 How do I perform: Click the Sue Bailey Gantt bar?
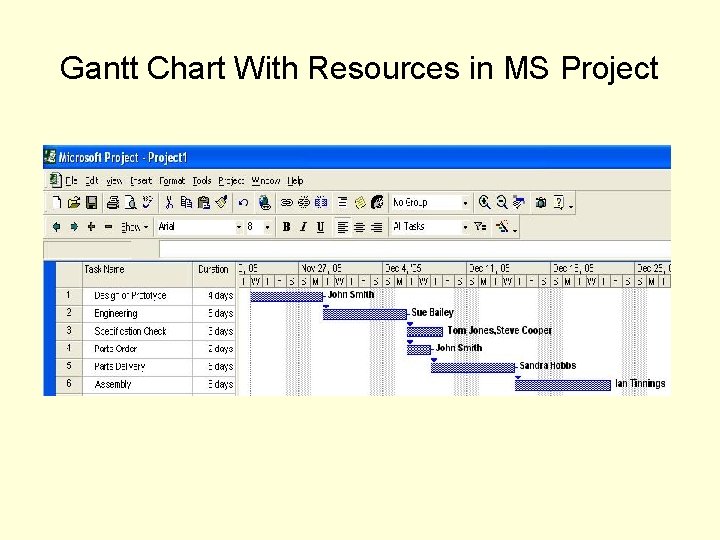tap(365, 314)
